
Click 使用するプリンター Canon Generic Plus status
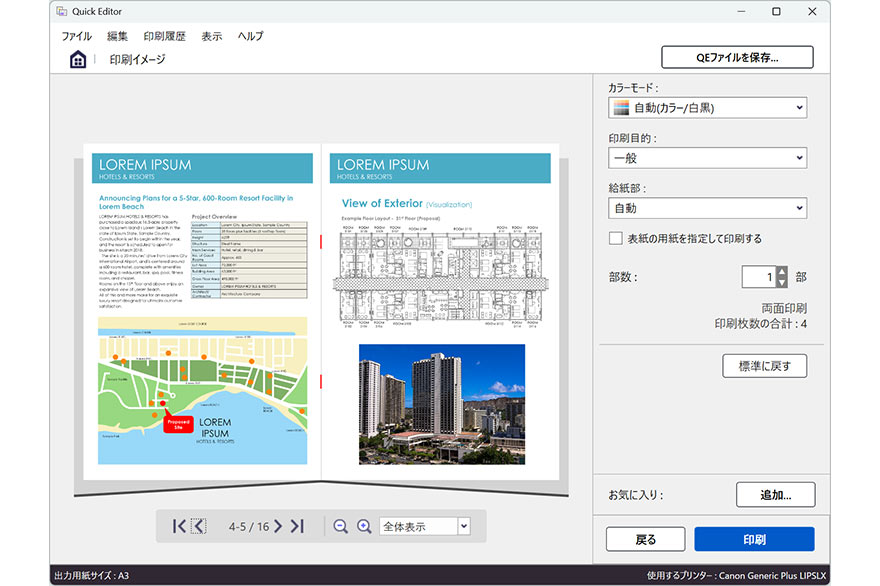(736, 575)
